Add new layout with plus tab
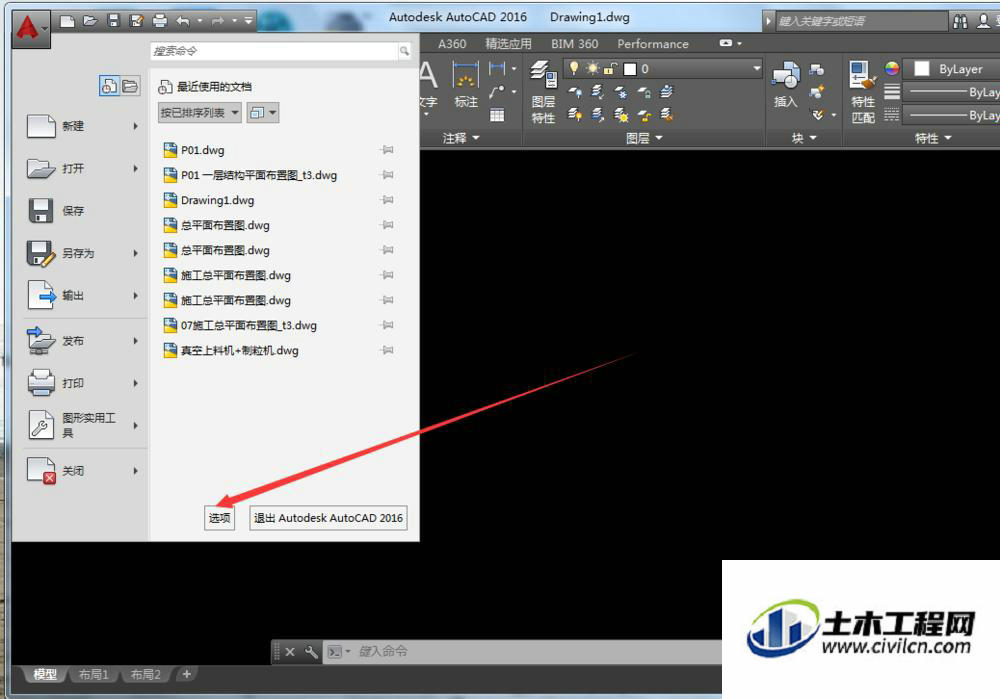The height and width of the screenshot is (699, 1000). pos(186,673)
